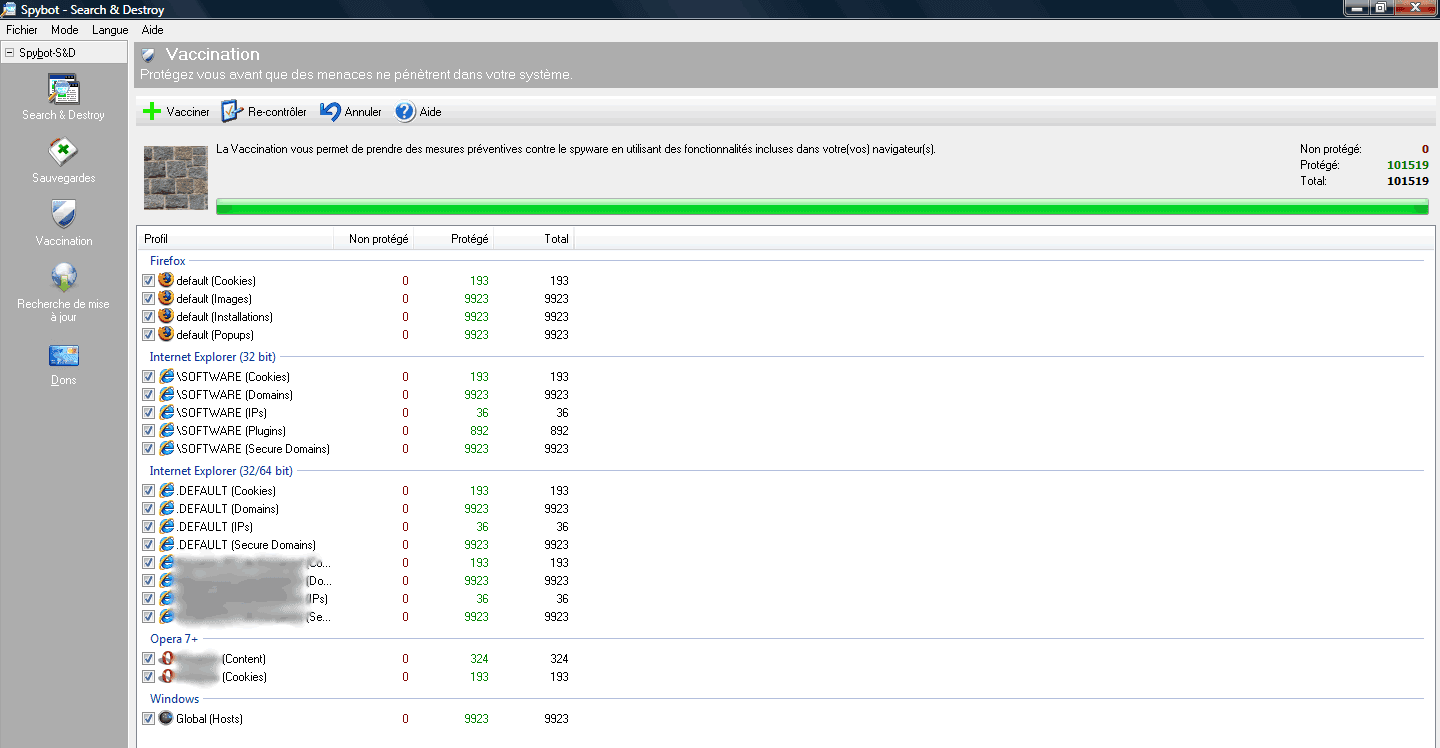Click IE icon of \SOFTWARE (Cookies)
Viewport: 1440px width, 748px height.
coord(166,376)
